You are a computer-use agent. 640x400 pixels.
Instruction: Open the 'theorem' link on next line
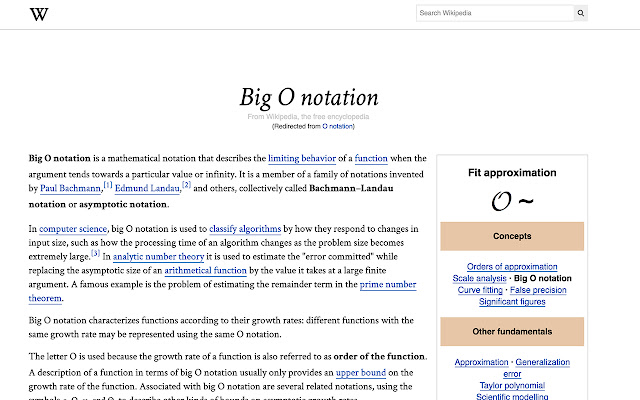(45, 298)
